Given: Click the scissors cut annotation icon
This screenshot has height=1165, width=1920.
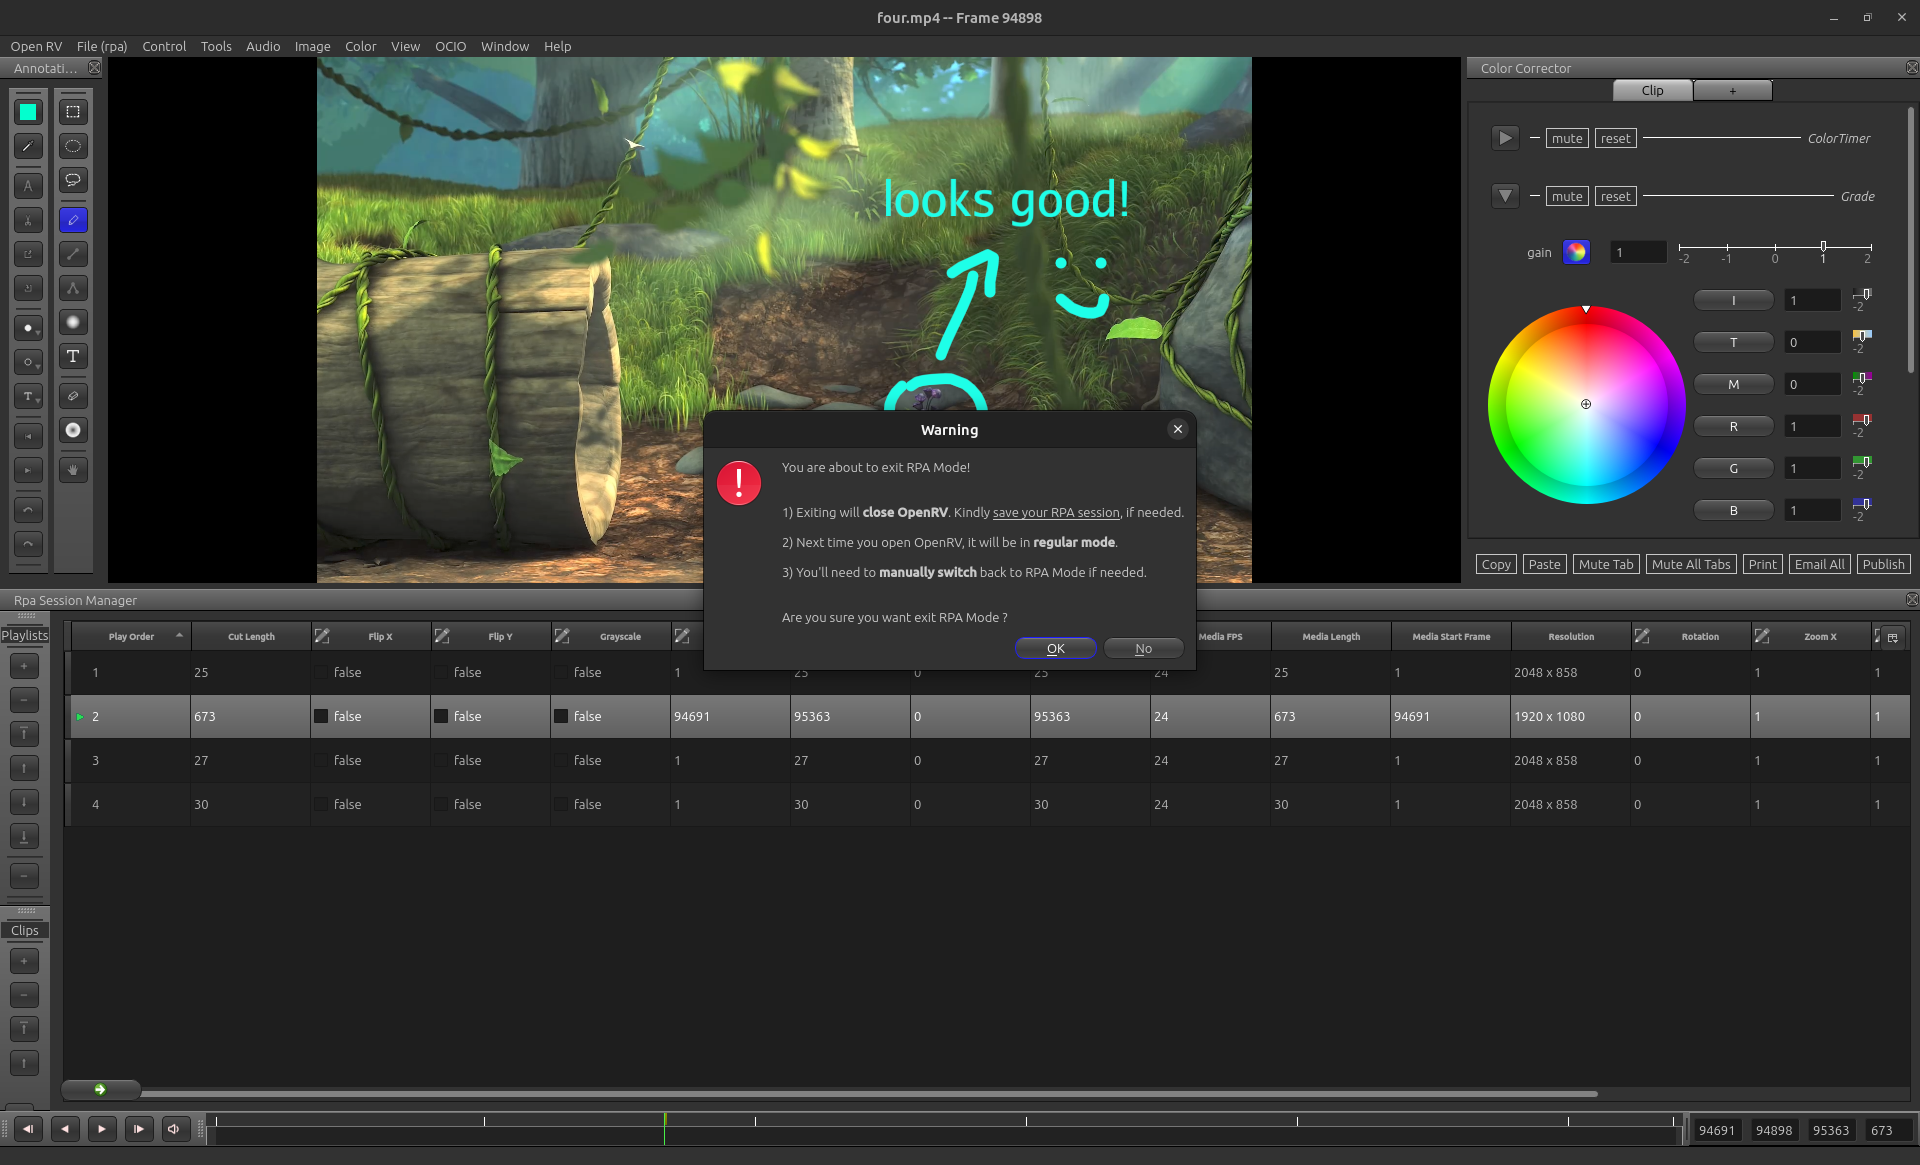Looking at the screenshot, I should coord(28,220).
